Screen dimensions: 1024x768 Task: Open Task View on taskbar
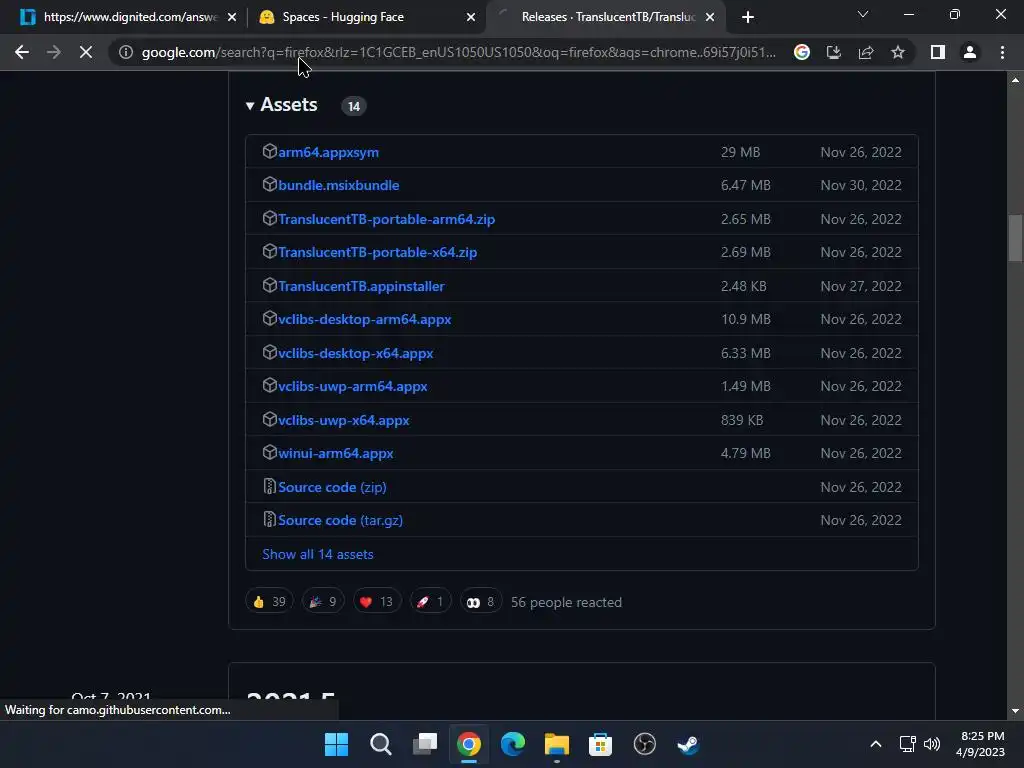click(424, 744)
